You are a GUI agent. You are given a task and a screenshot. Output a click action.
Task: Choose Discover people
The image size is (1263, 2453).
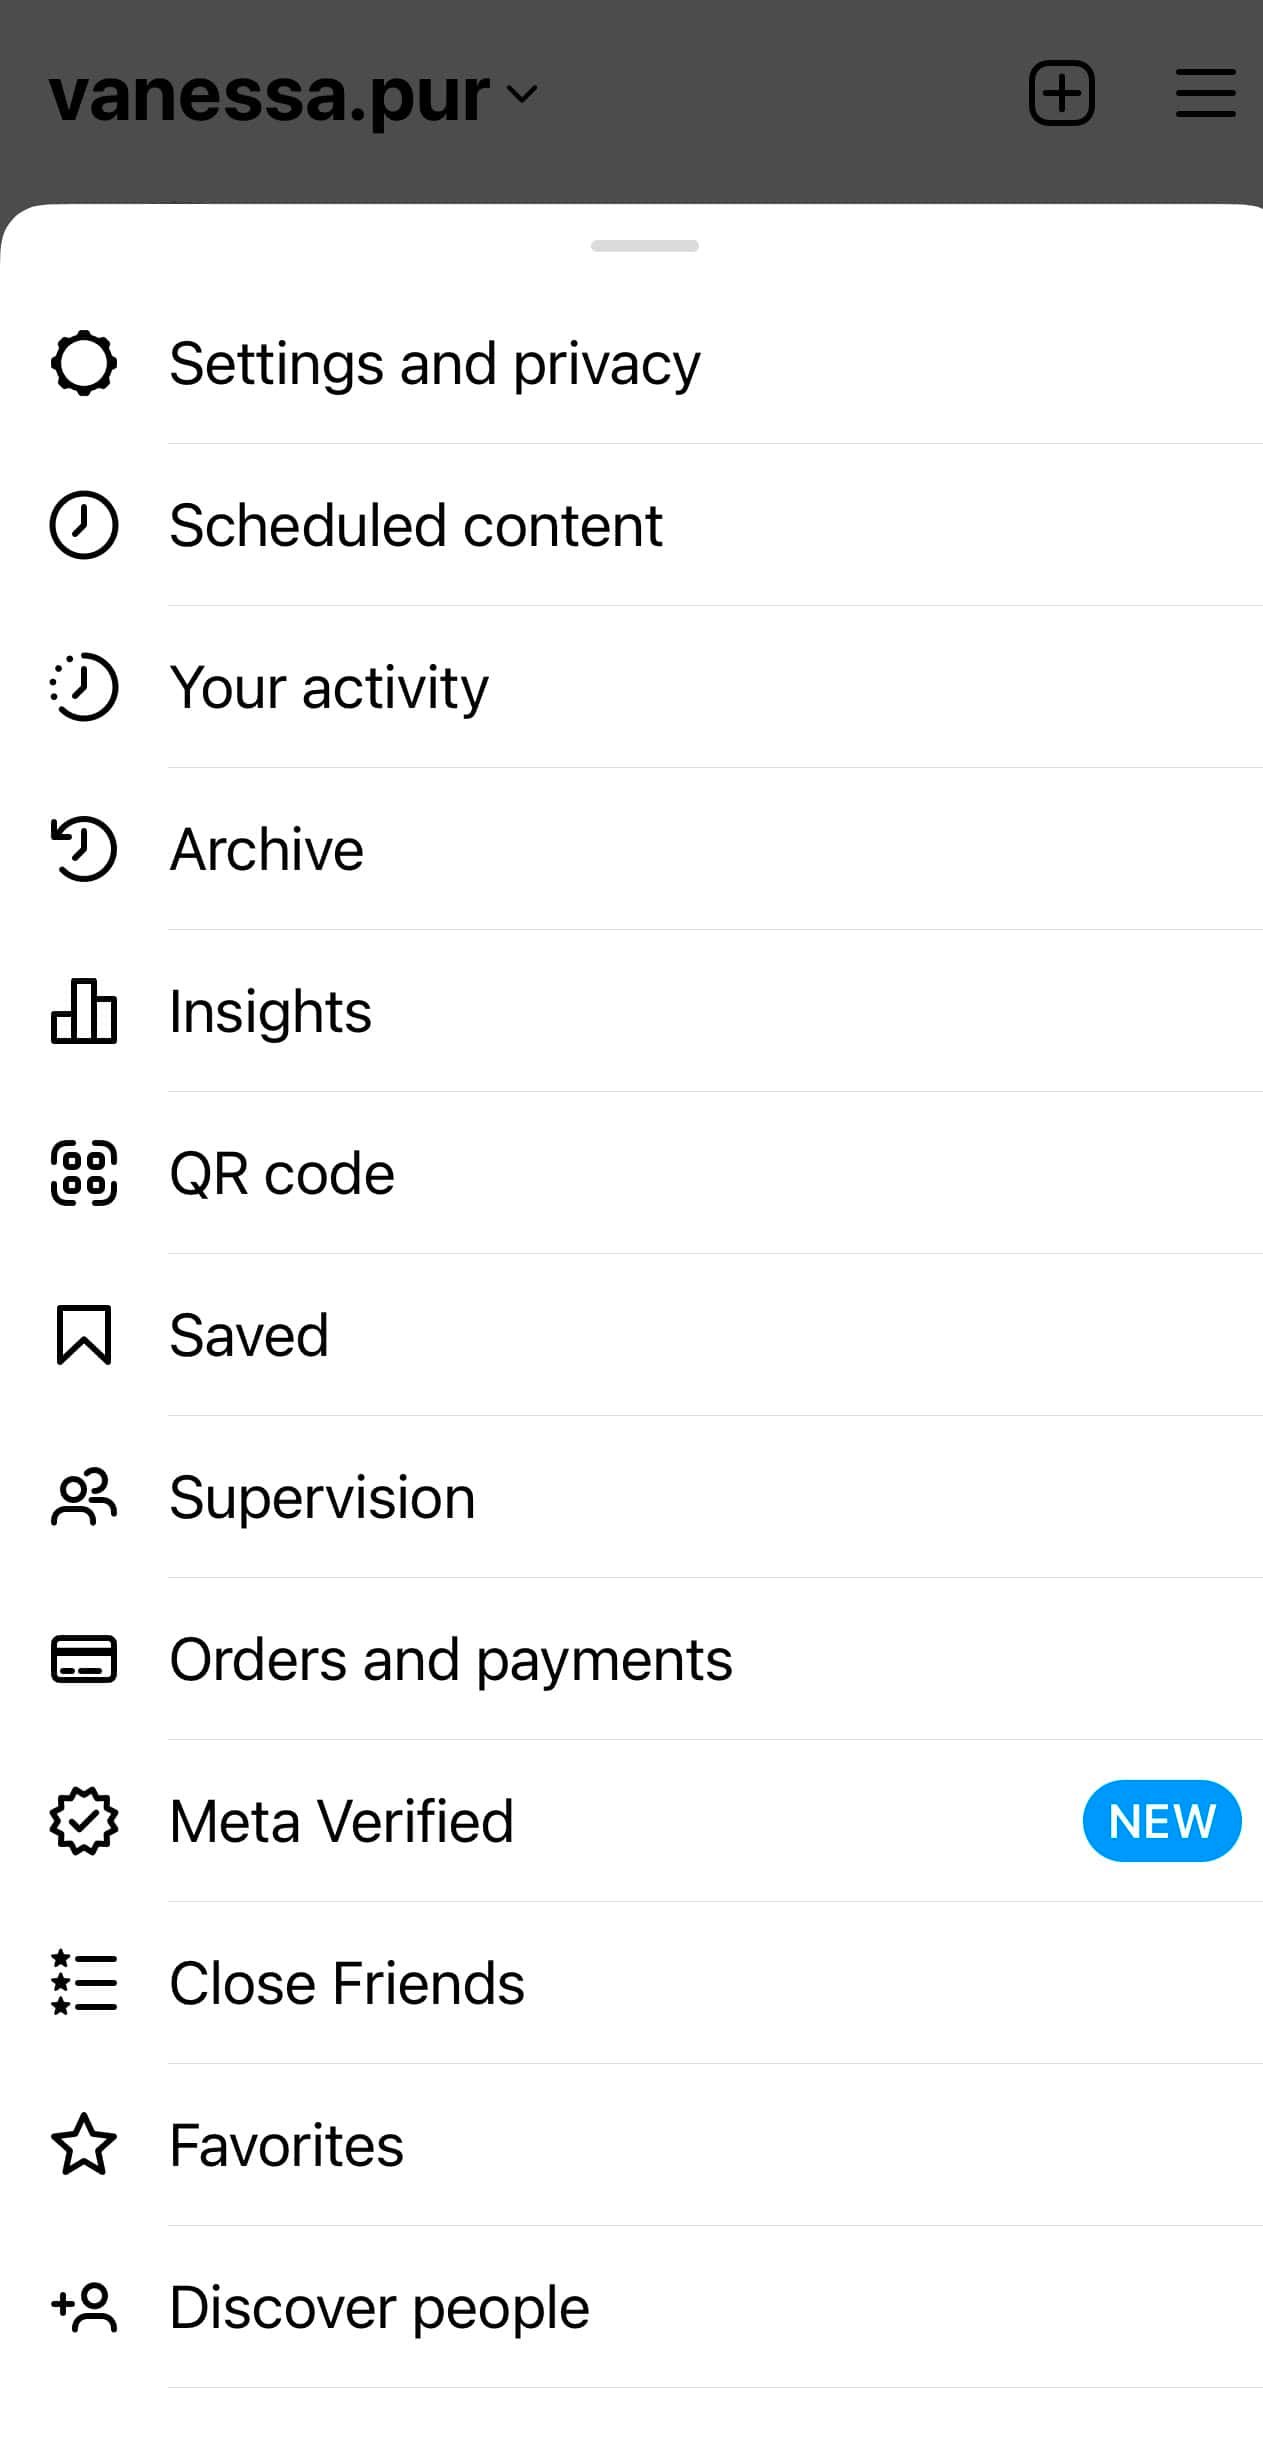[x=379, y=2307]
